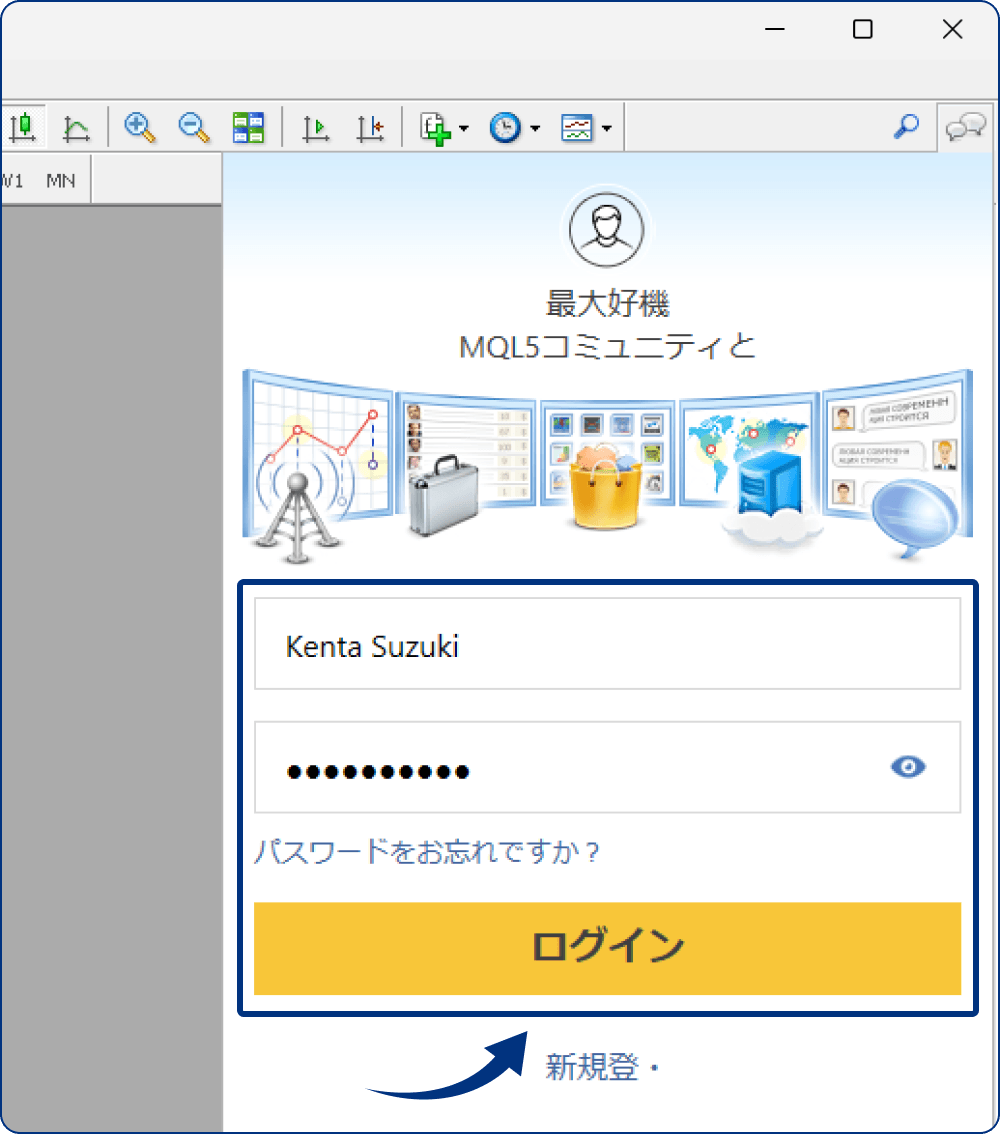Image resolution: width=1000 pixels, height=1134 pixels.
Task: Select the MN timeframe tab
Action: (x=61, y=181)
